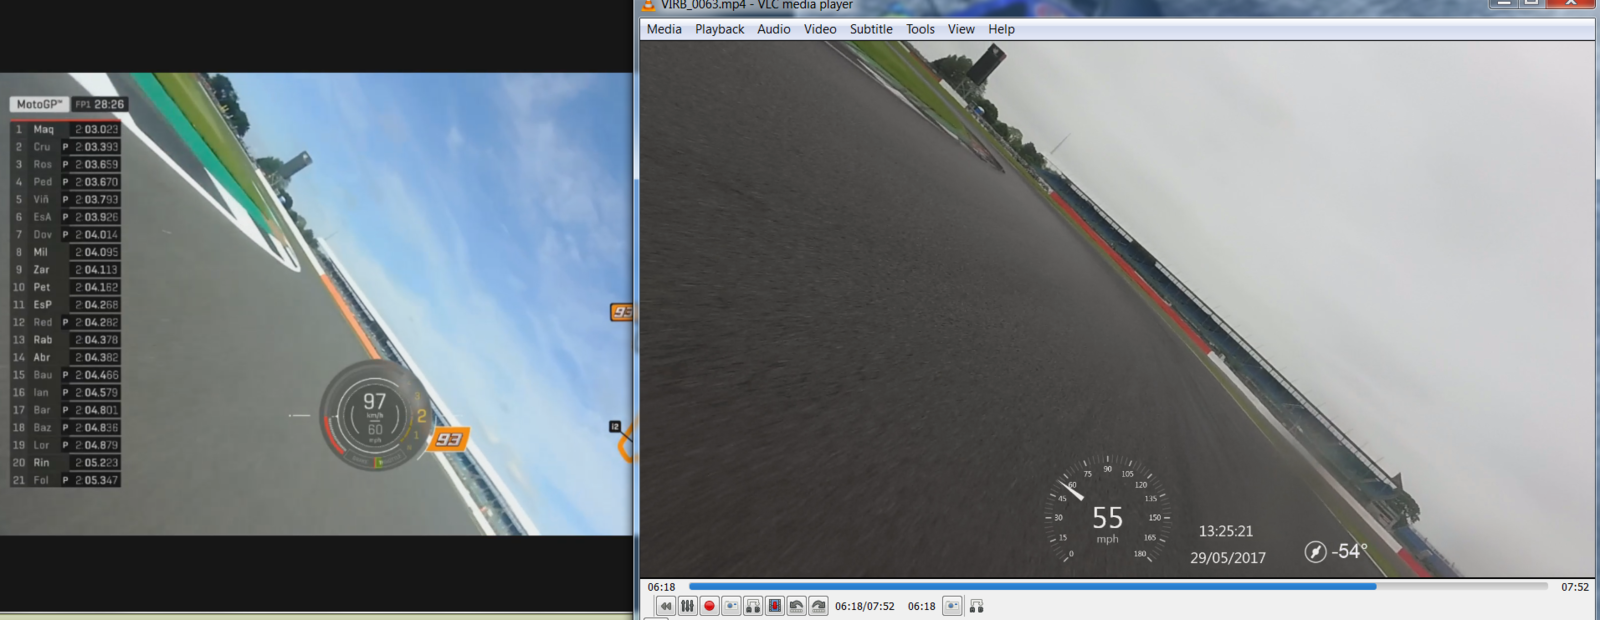
Task: Click the EsP 2:04.268 timing row
Action: [66, 305]
